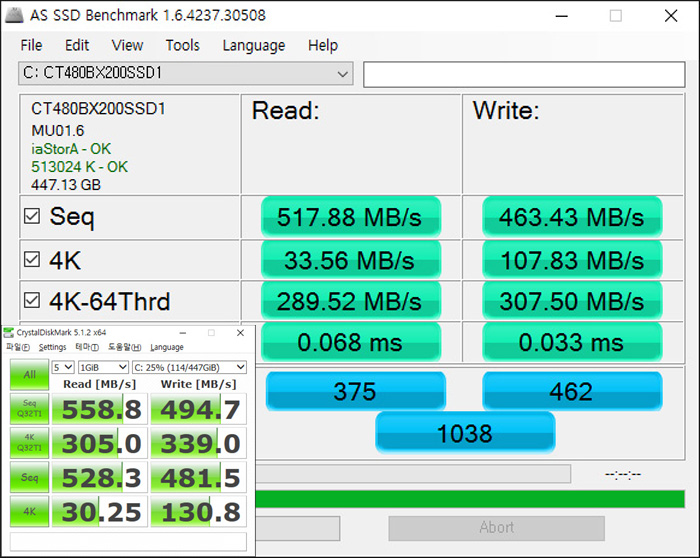Open CrystalDiskMark Language menu
The height and width of the screenshot is (558, 700).
(x=167, y=347)
